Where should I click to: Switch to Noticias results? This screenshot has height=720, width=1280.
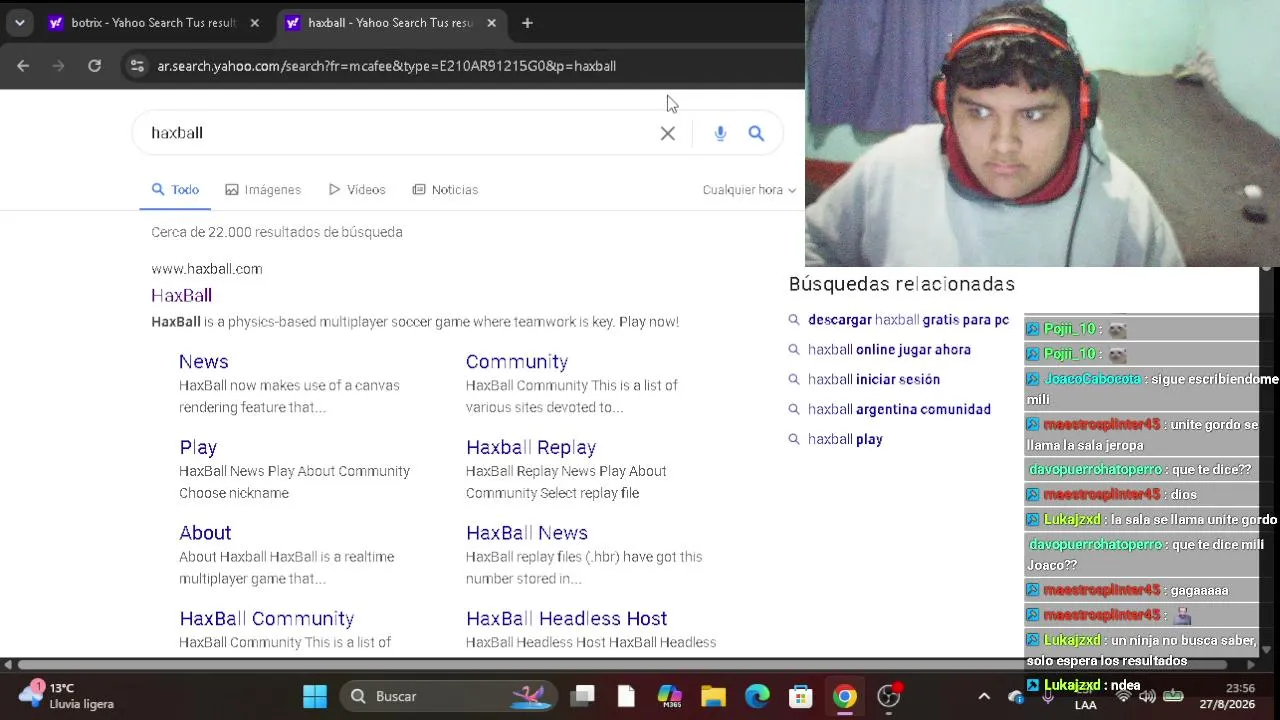[x=445, y=190]
